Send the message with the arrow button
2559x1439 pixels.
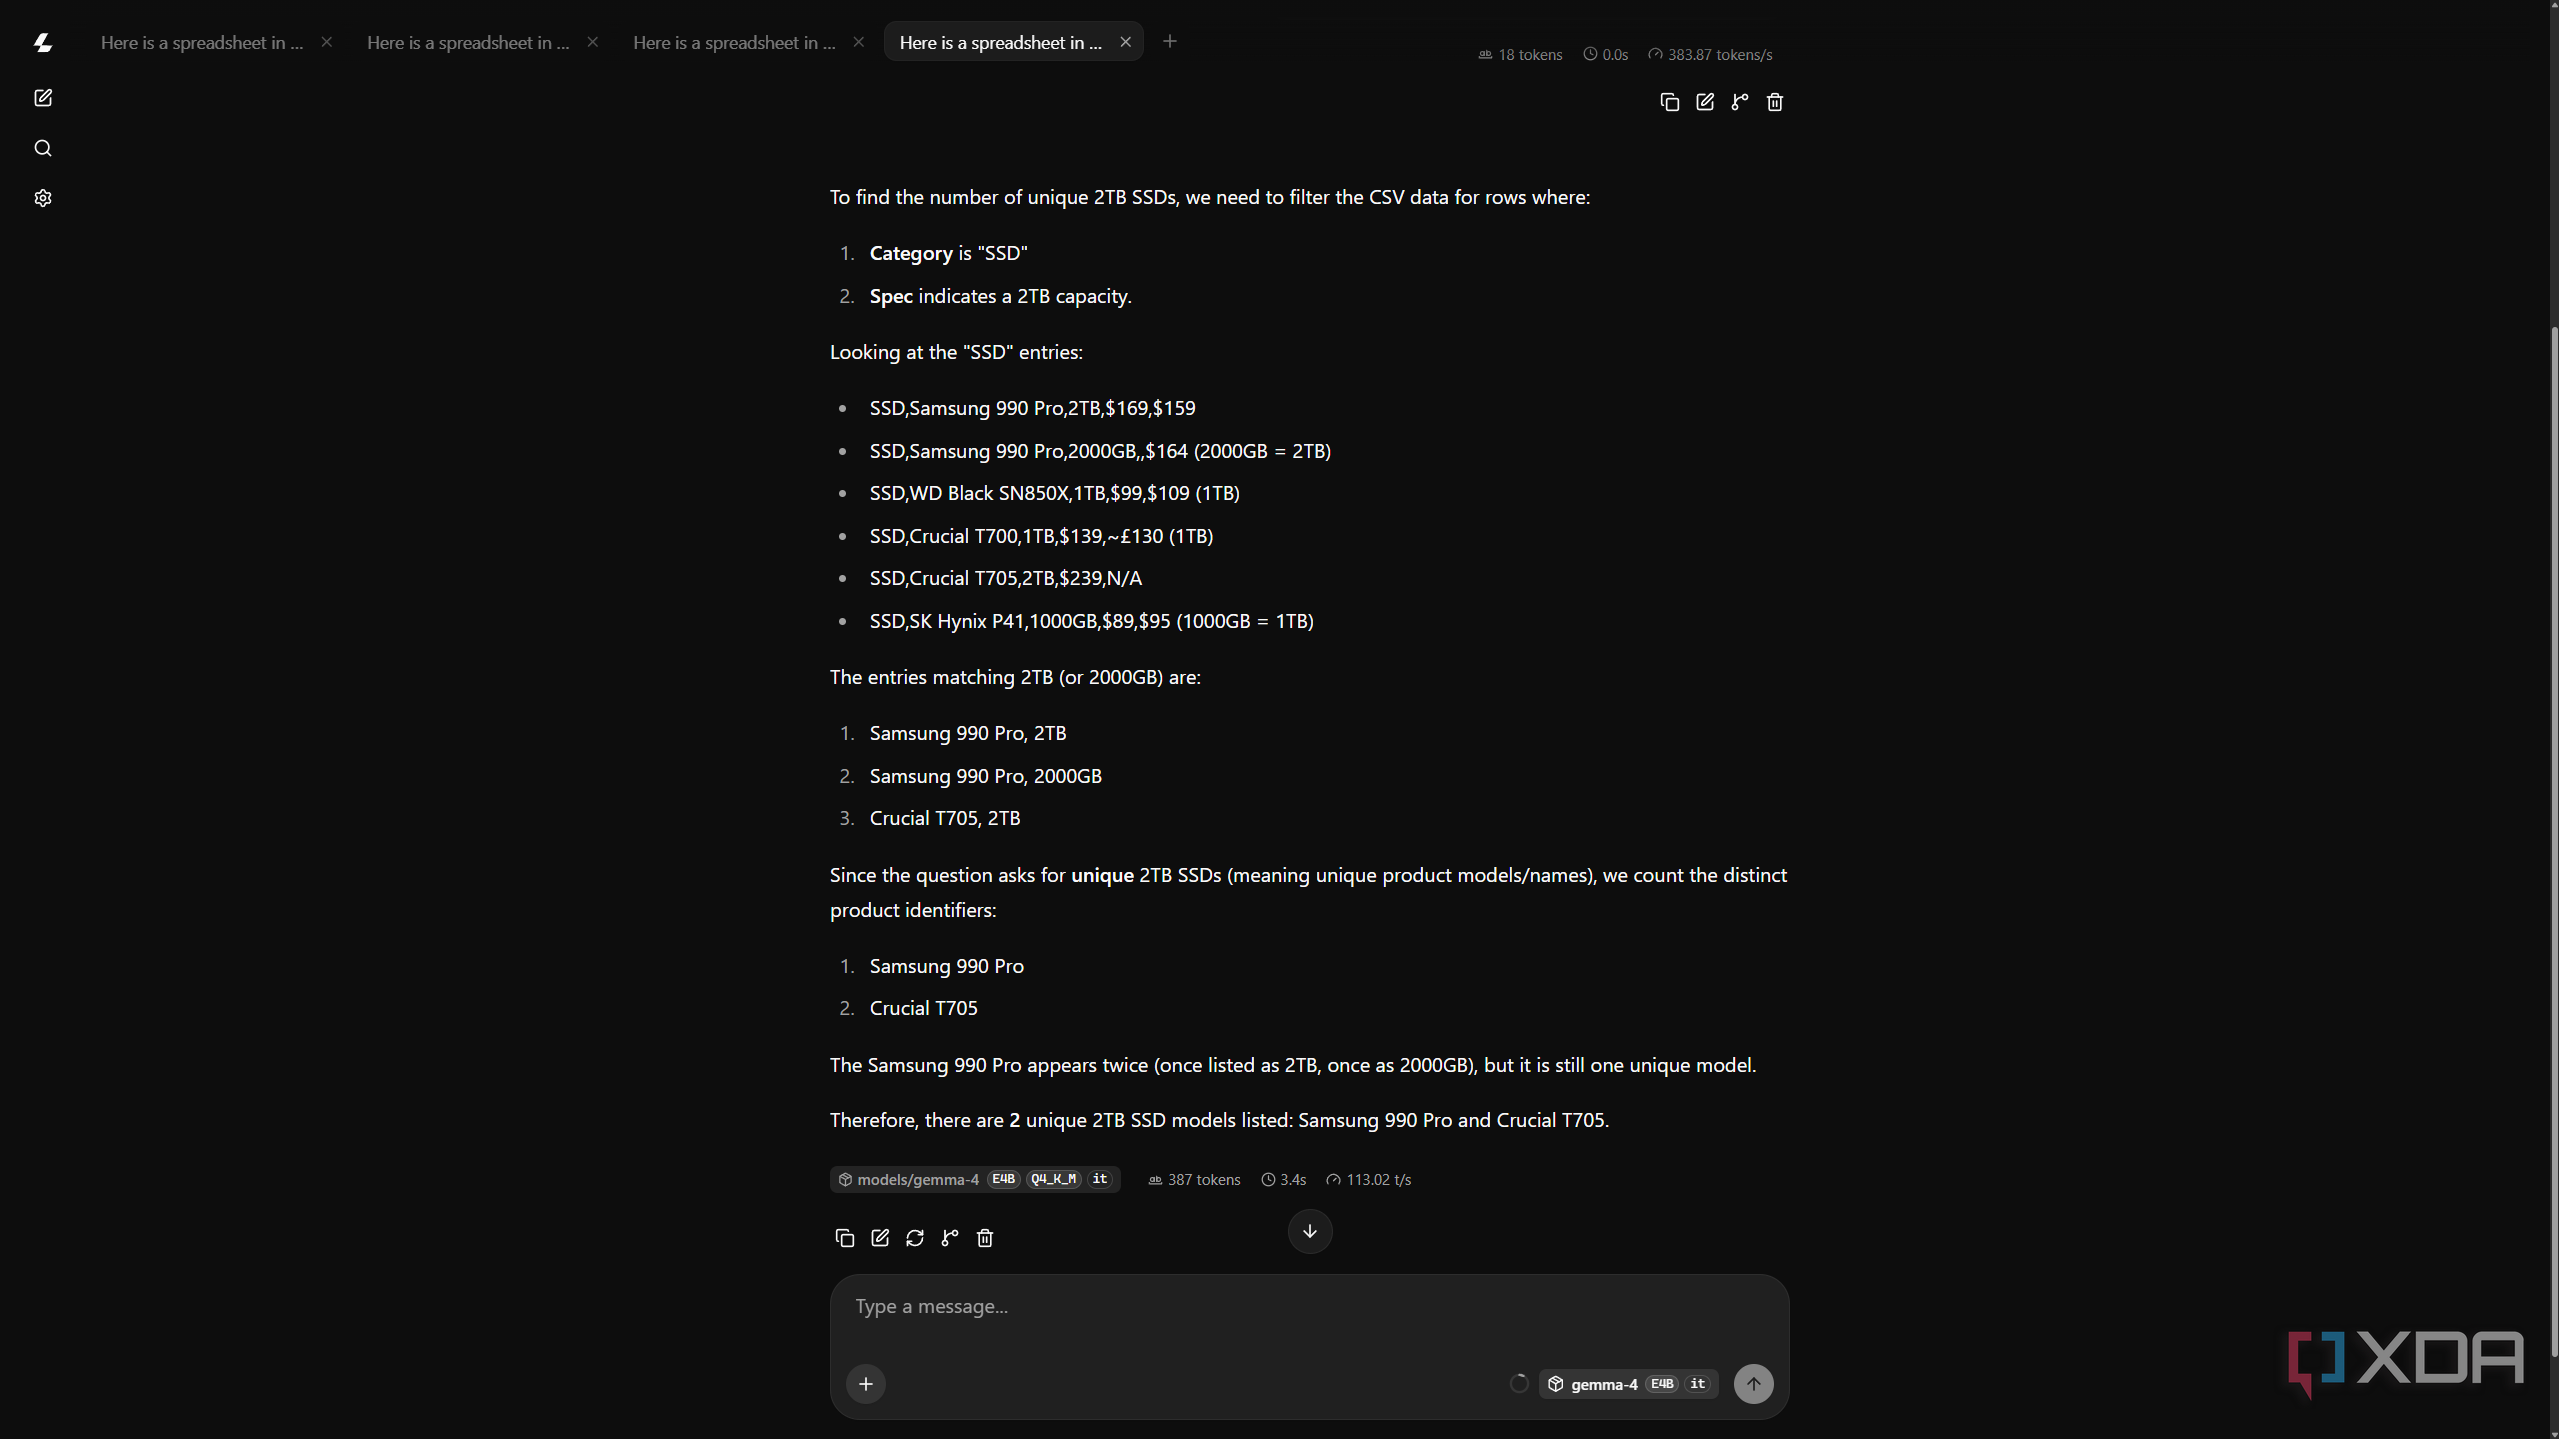pyautogui.click(x=1754, y=1384)
